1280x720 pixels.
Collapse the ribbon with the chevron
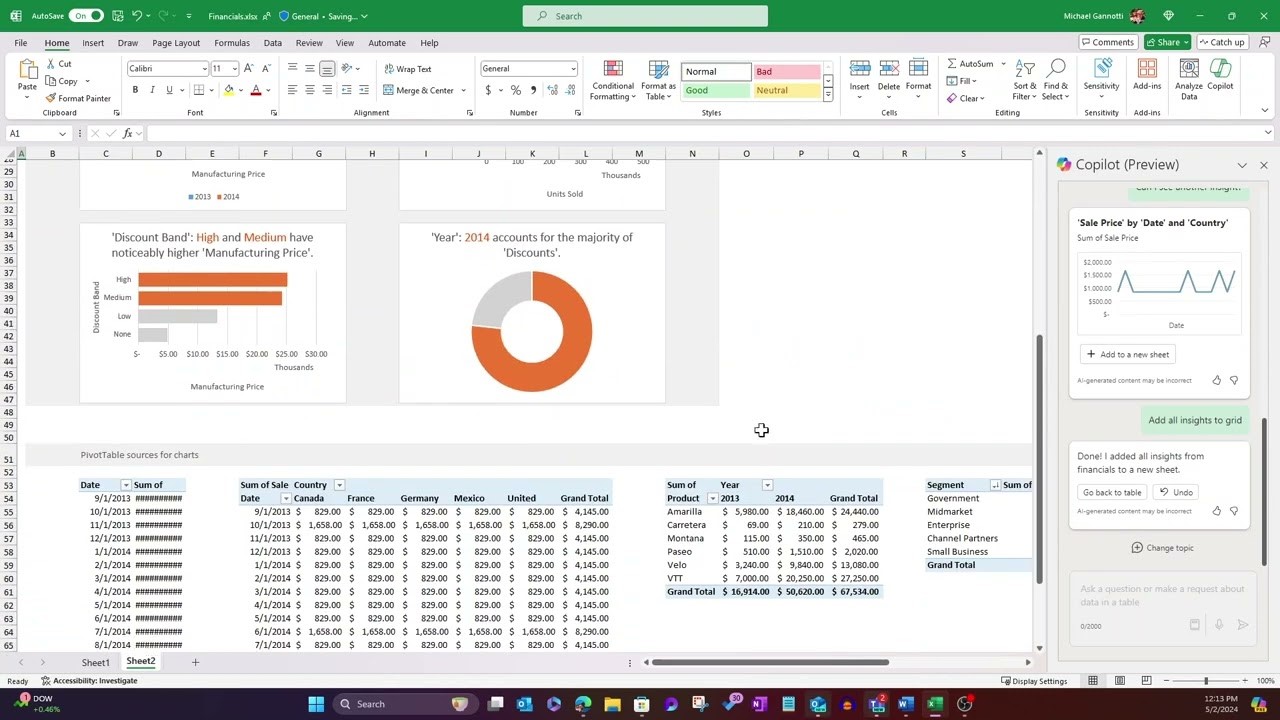coord(1265,111)
